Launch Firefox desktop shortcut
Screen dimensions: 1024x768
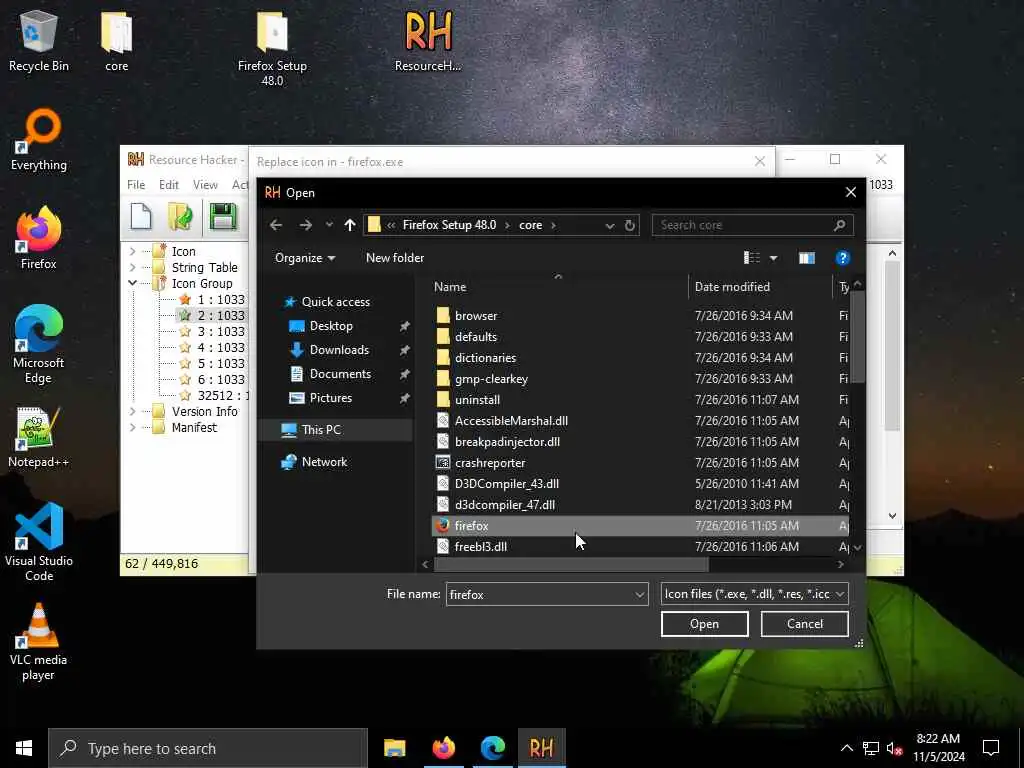pos(39,238)
